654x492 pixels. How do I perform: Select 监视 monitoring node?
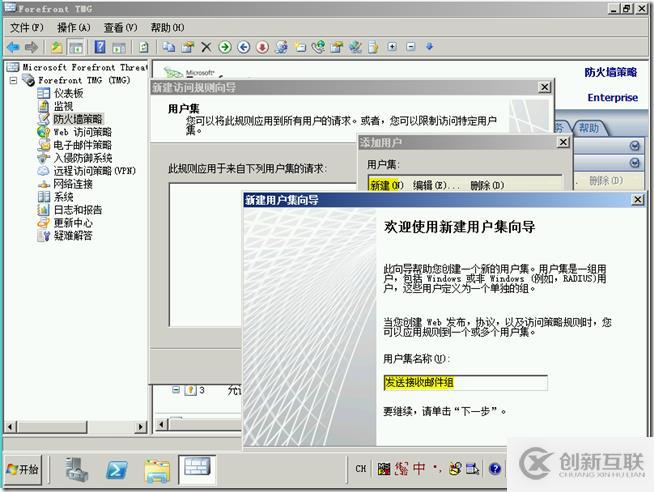point(63,106)
